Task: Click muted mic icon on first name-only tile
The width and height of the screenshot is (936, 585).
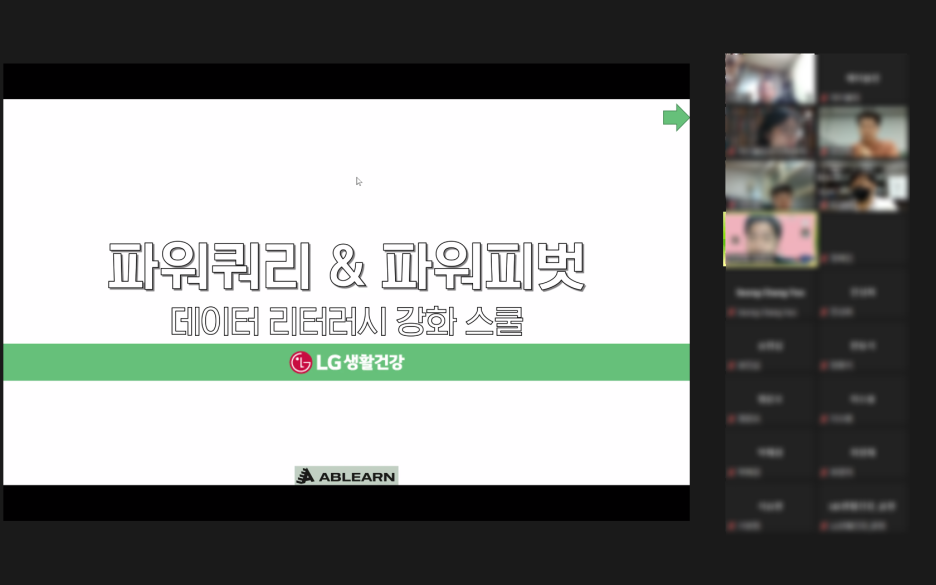Action: click(823, 98)
